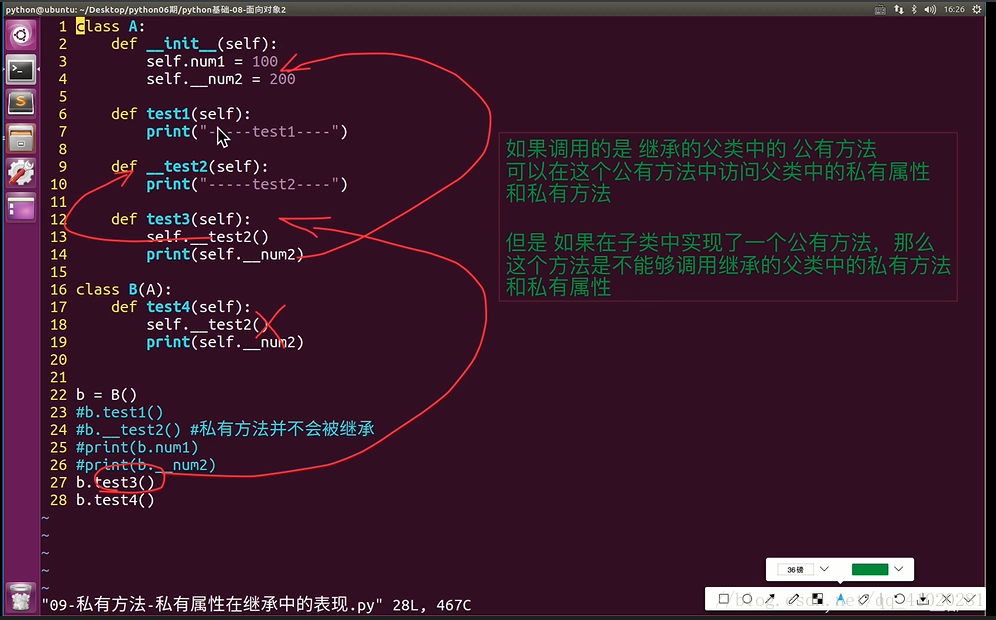Click the 'class A:' line

[111, 27]
